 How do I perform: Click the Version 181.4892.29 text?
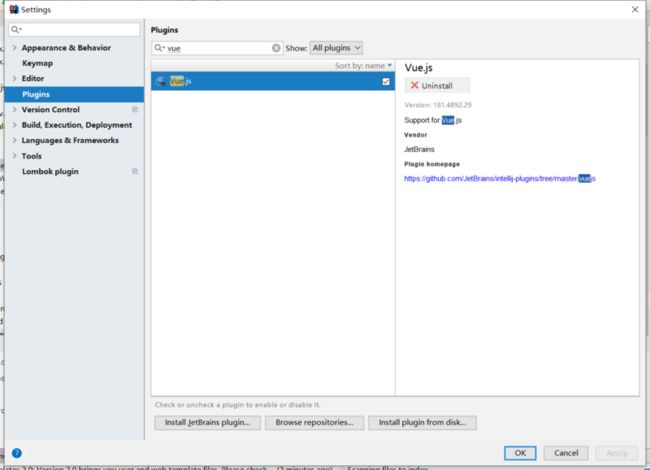tap(438, 105)
